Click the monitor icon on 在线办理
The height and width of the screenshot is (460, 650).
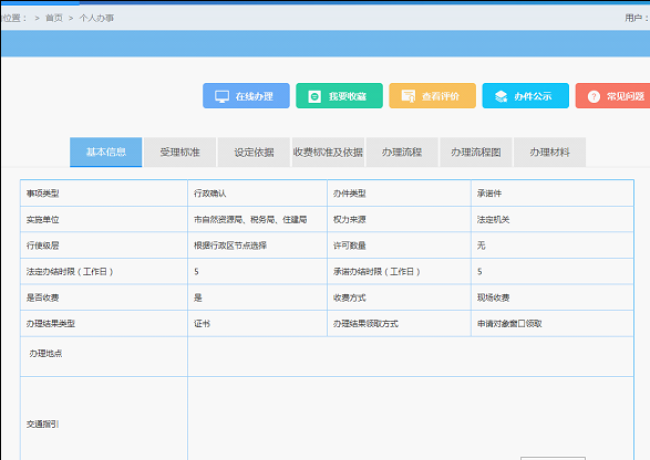coord(222,97)
